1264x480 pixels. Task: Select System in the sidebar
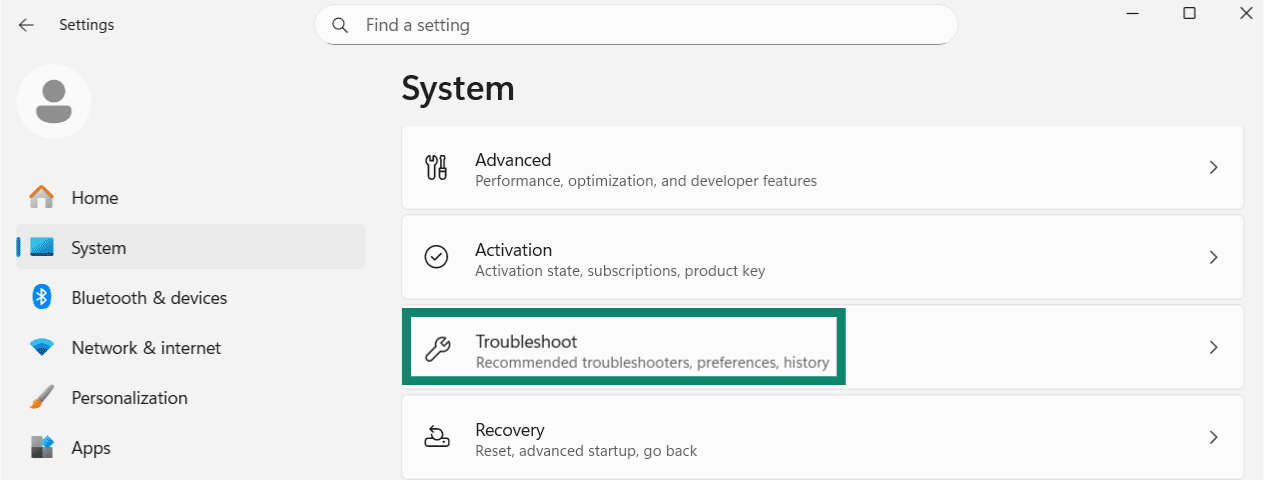point(191,247)
